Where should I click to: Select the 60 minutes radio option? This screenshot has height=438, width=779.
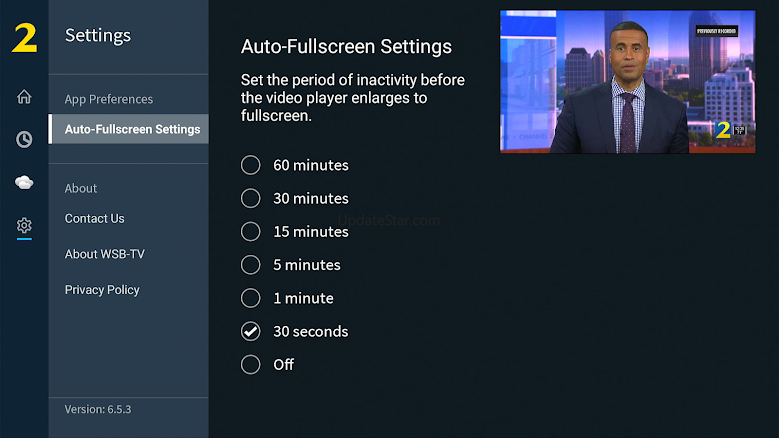(295, 165)
